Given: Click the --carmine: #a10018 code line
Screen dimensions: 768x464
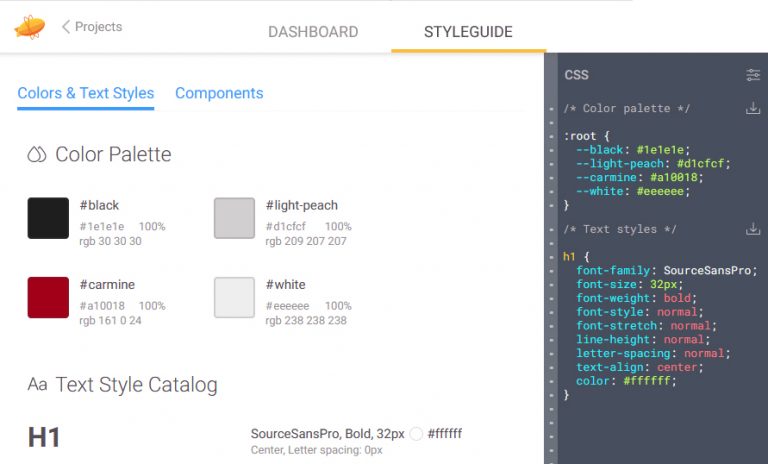Looking at the screenshot, I should coord(640,177).
